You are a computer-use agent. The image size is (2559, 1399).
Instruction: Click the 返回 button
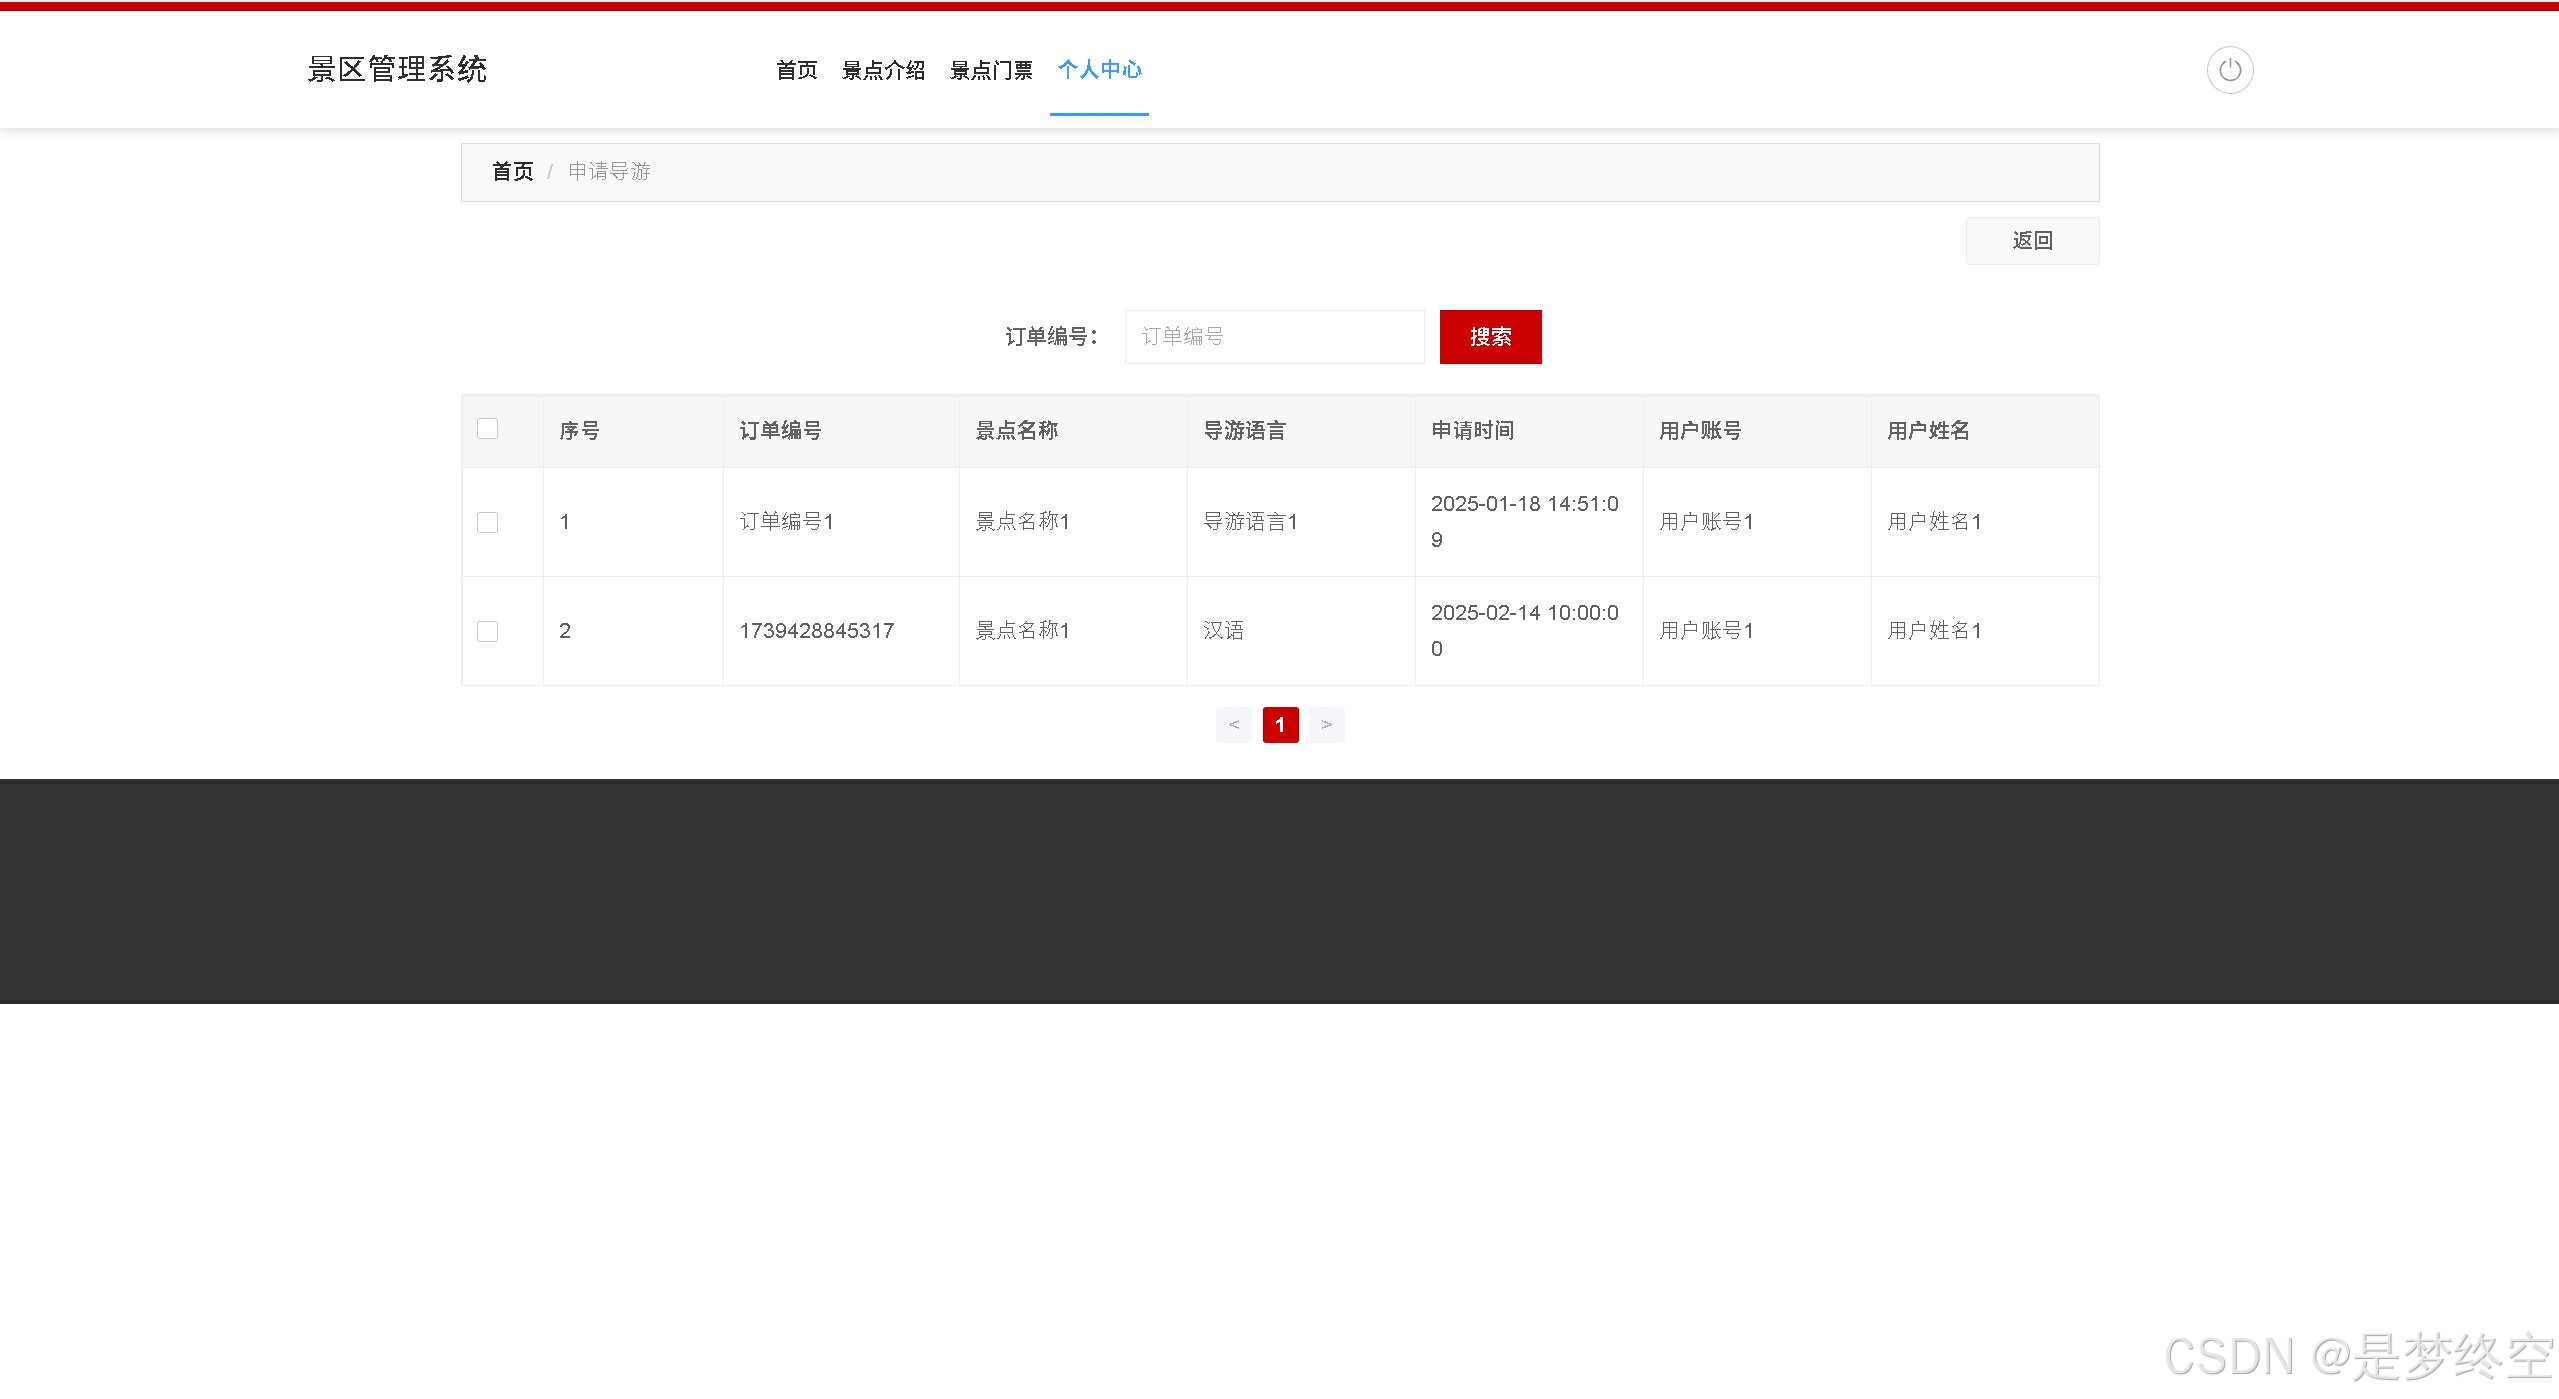(2031, 241)
